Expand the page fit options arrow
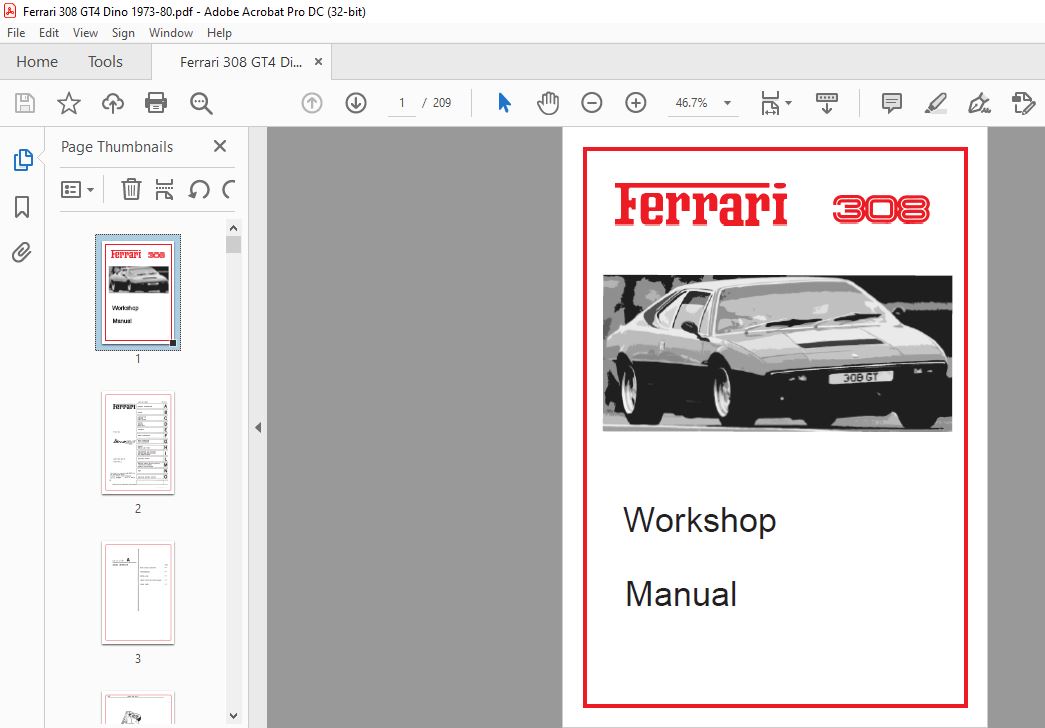 click(x=789, y=103)
